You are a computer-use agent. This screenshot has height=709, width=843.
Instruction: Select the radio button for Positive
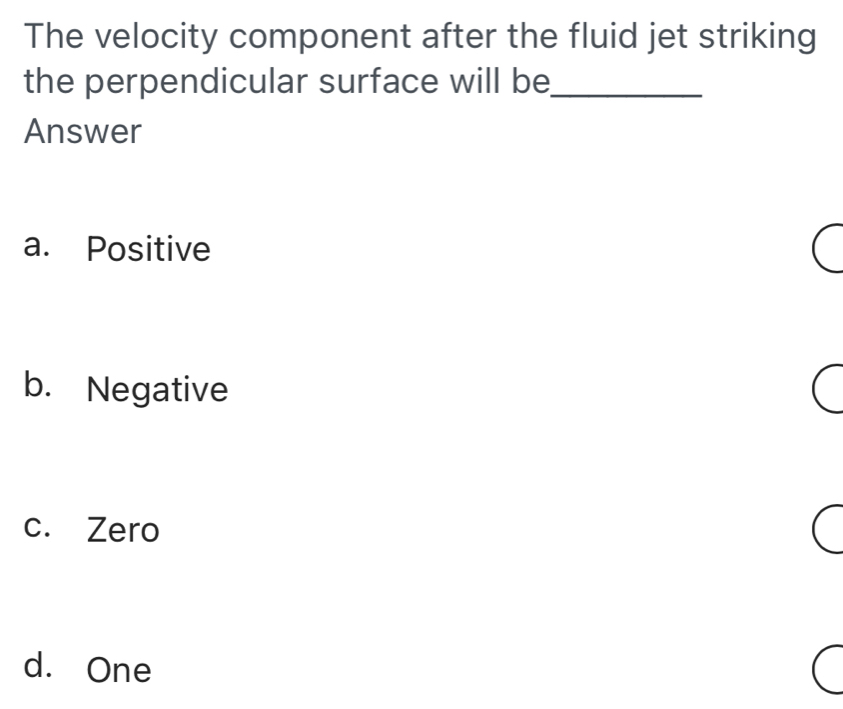click(x=826, y=249)
